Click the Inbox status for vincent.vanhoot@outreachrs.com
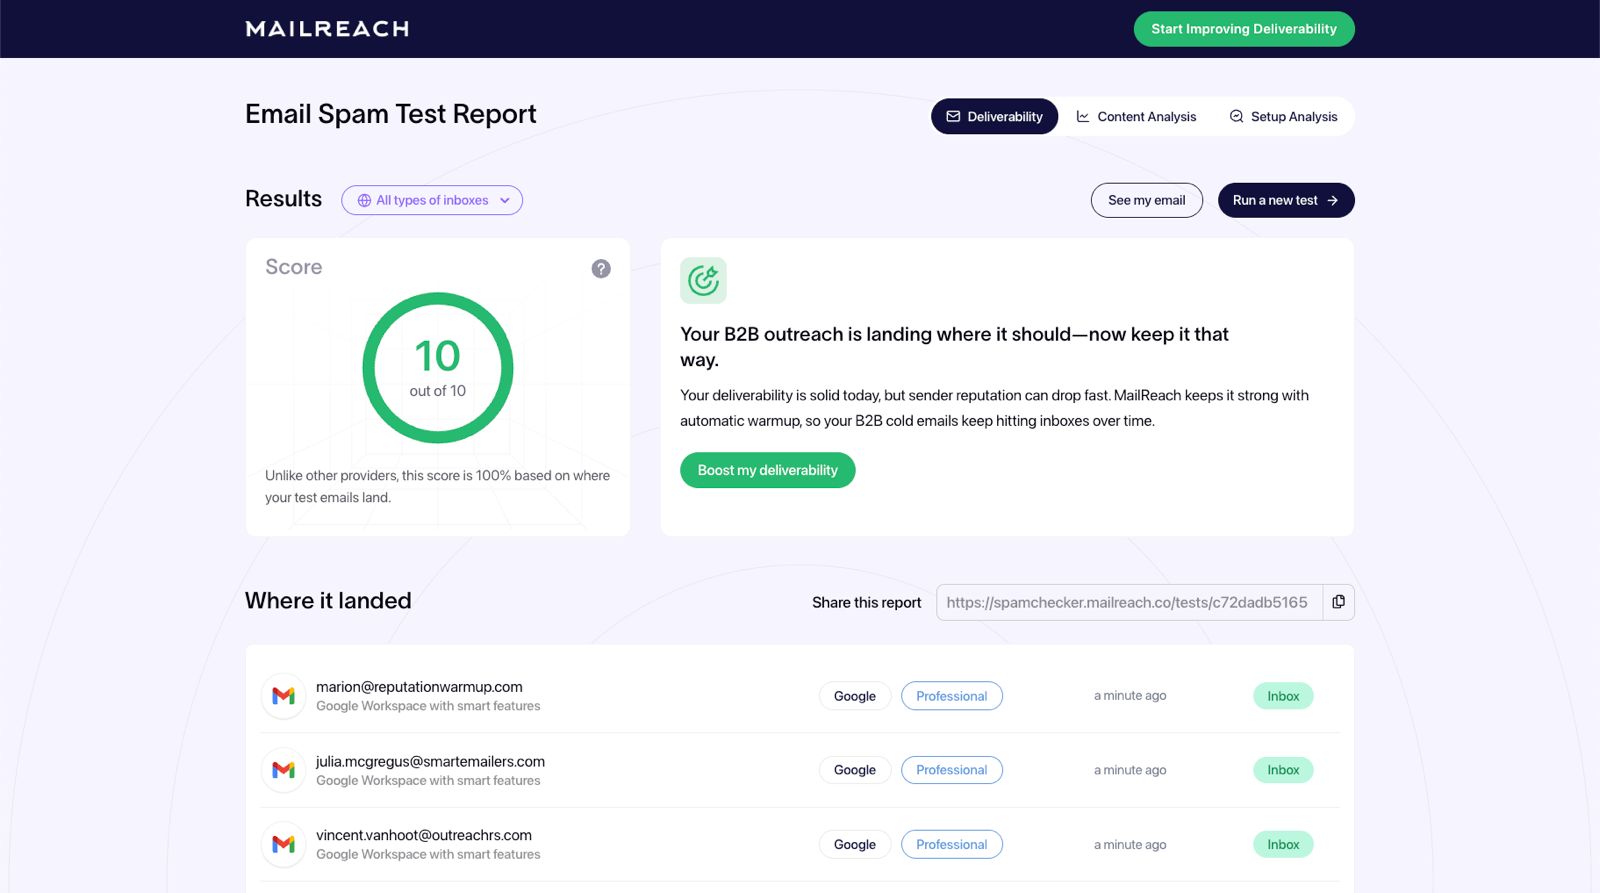This screenshot has height=893, width=1600. [x=1283, y=844]
